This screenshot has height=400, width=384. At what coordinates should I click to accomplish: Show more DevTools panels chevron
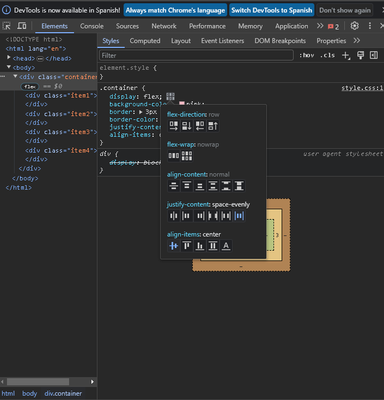point(320,26)
